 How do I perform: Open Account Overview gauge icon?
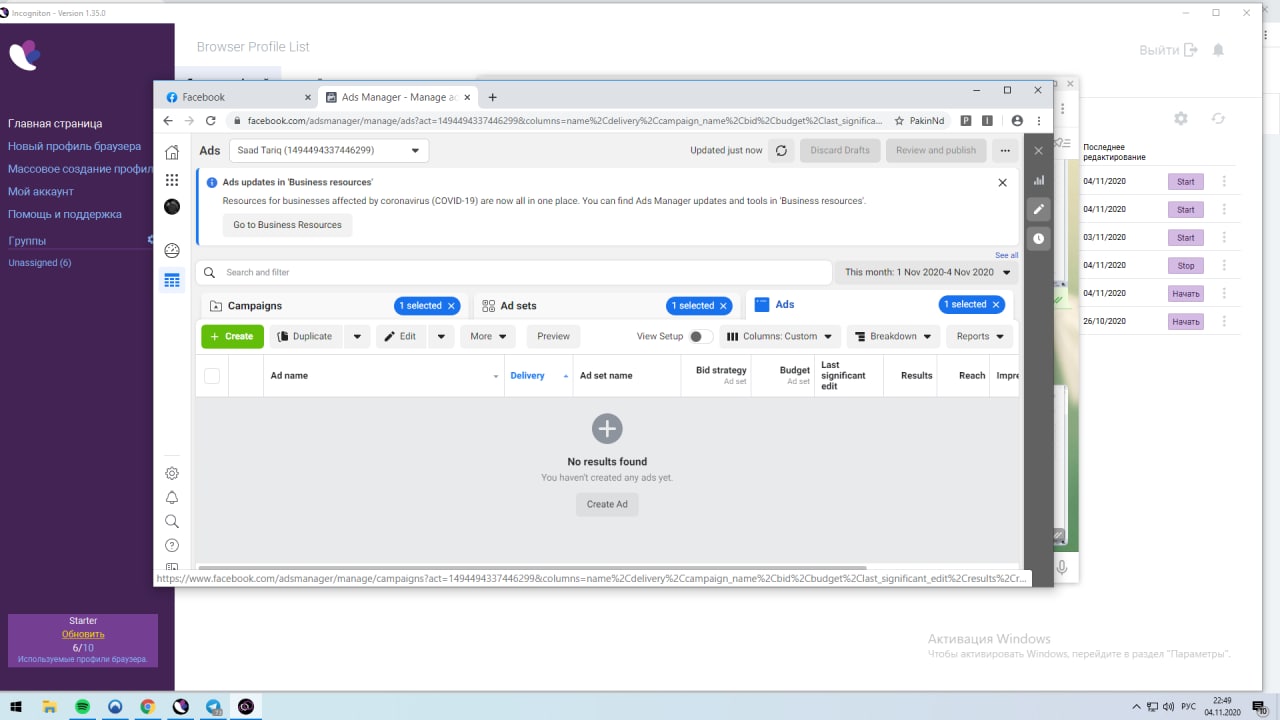(x=172, y=251)
